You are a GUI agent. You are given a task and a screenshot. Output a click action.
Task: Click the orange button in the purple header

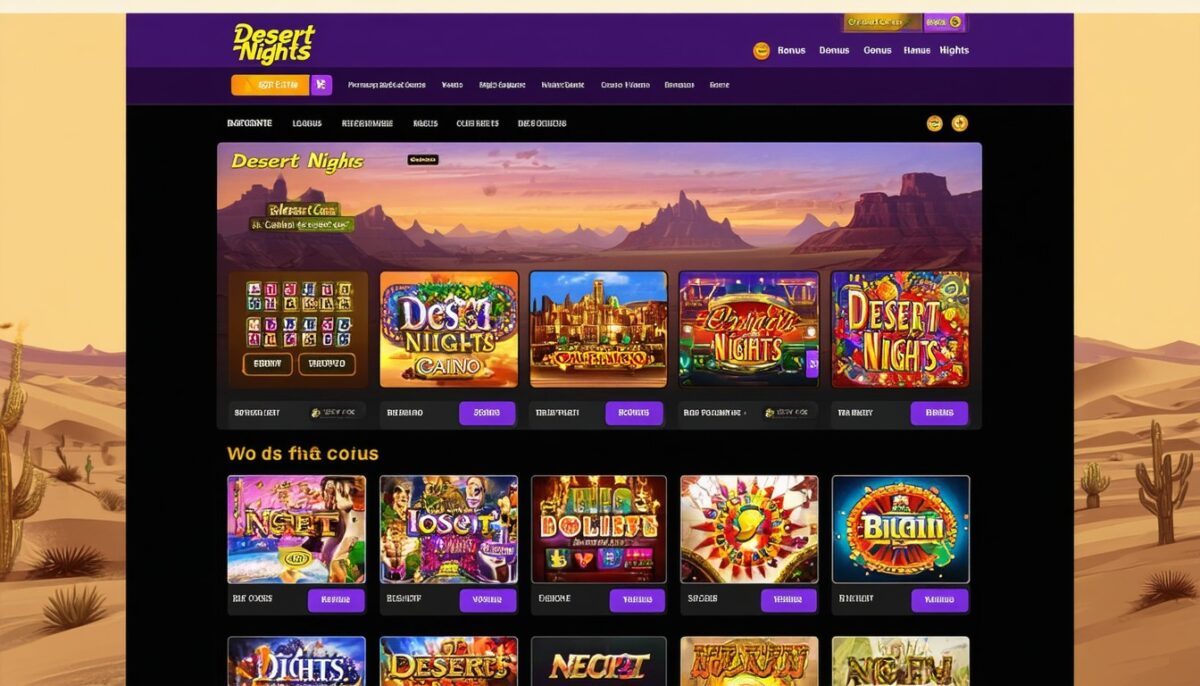(270, 85)
